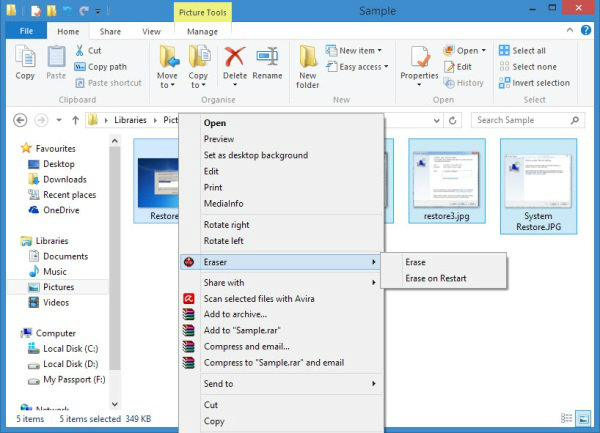Switch to large thumbnails view in status bar

pyautogui.click(x=585, y=418)
